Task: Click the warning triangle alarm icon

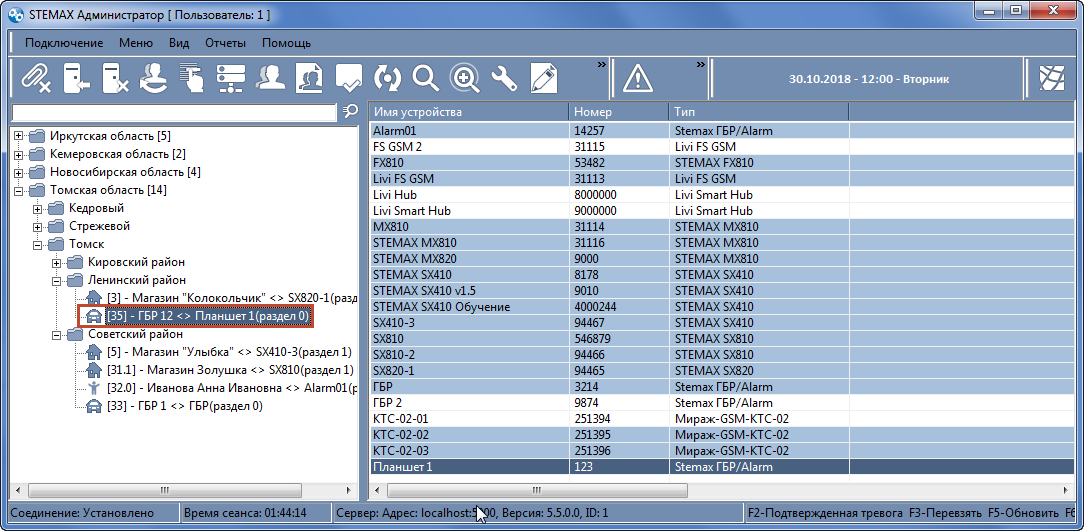Action: coord(637,78)
